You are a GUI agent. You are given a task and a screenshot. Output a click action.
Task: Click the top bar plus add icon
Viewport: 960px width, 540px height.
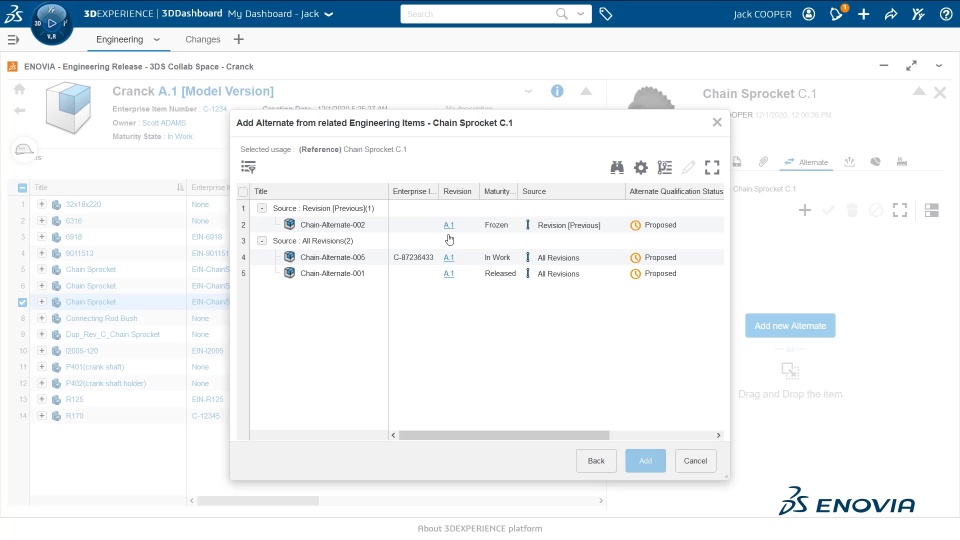point(863,13)
